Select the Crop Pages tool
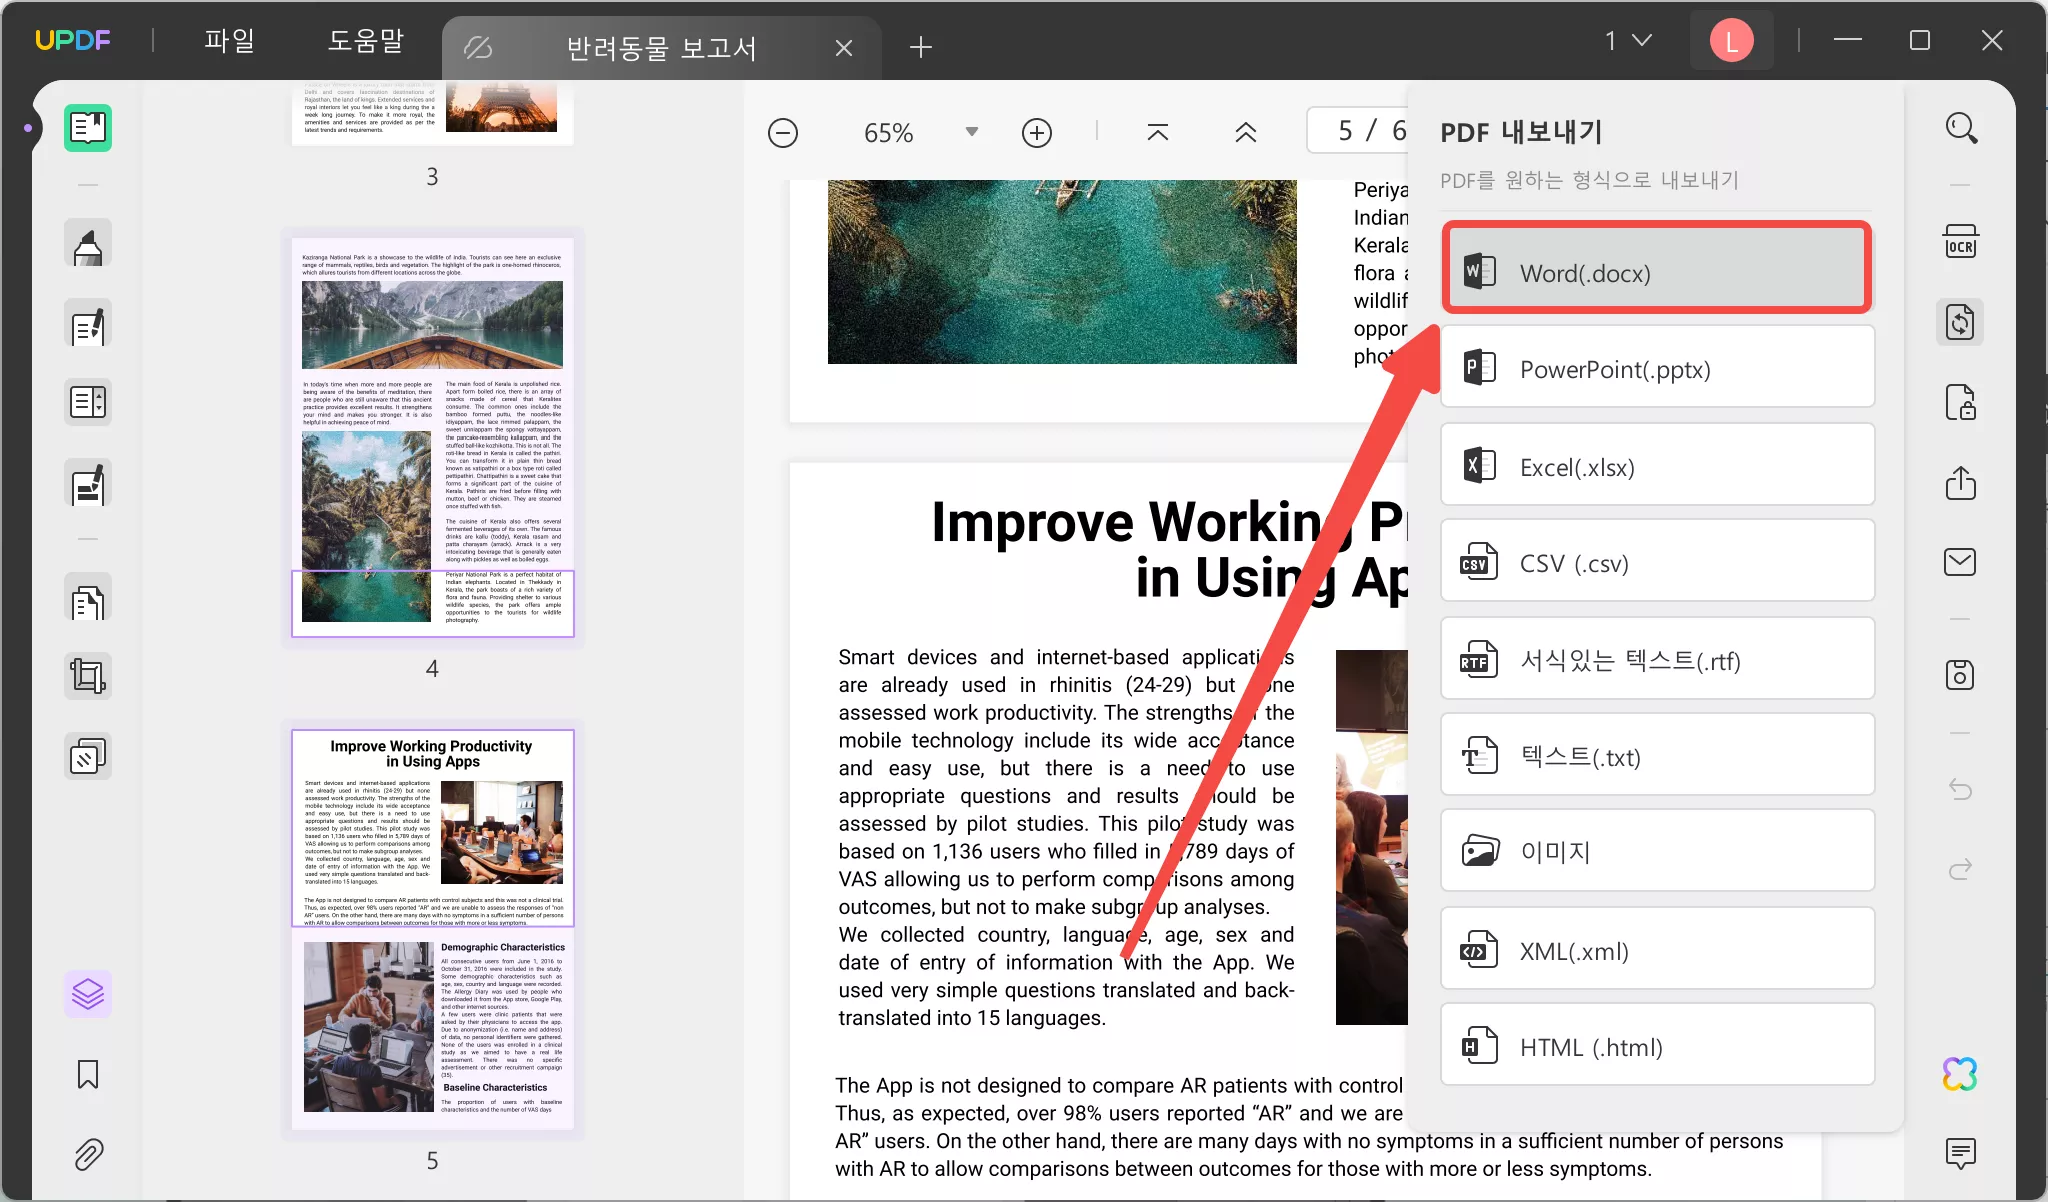The height and width of the screenshot is (1202, 2048). pos(88,676)
